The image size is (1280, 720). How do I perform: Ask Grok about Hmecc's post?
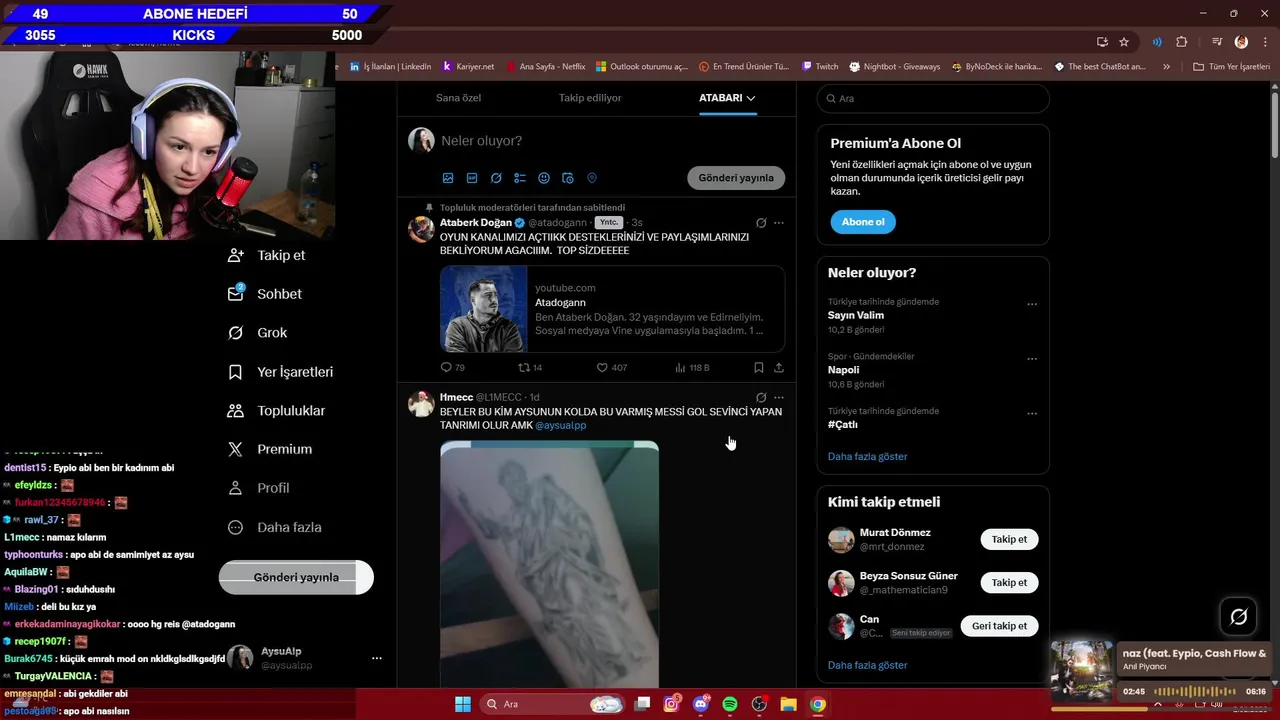761,397
